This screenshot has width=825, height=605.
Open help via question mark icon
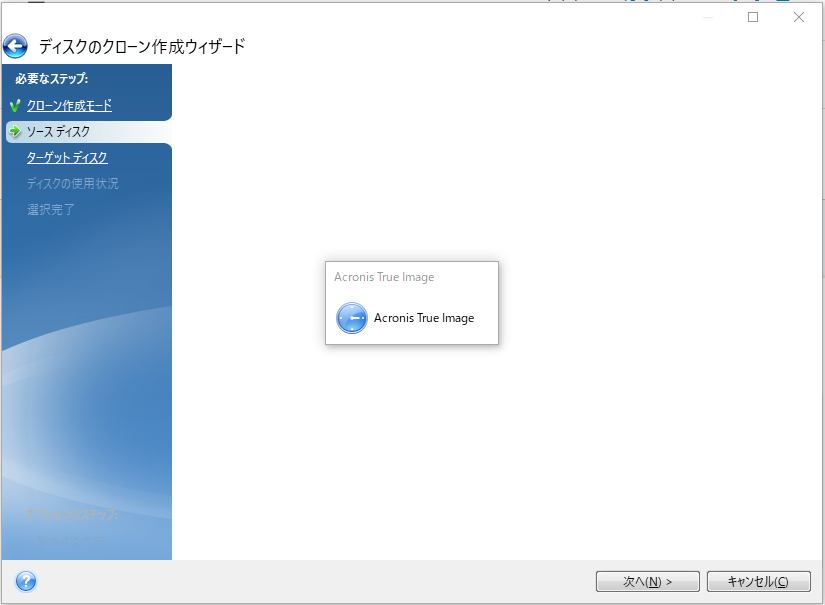(x=26, y=581)
